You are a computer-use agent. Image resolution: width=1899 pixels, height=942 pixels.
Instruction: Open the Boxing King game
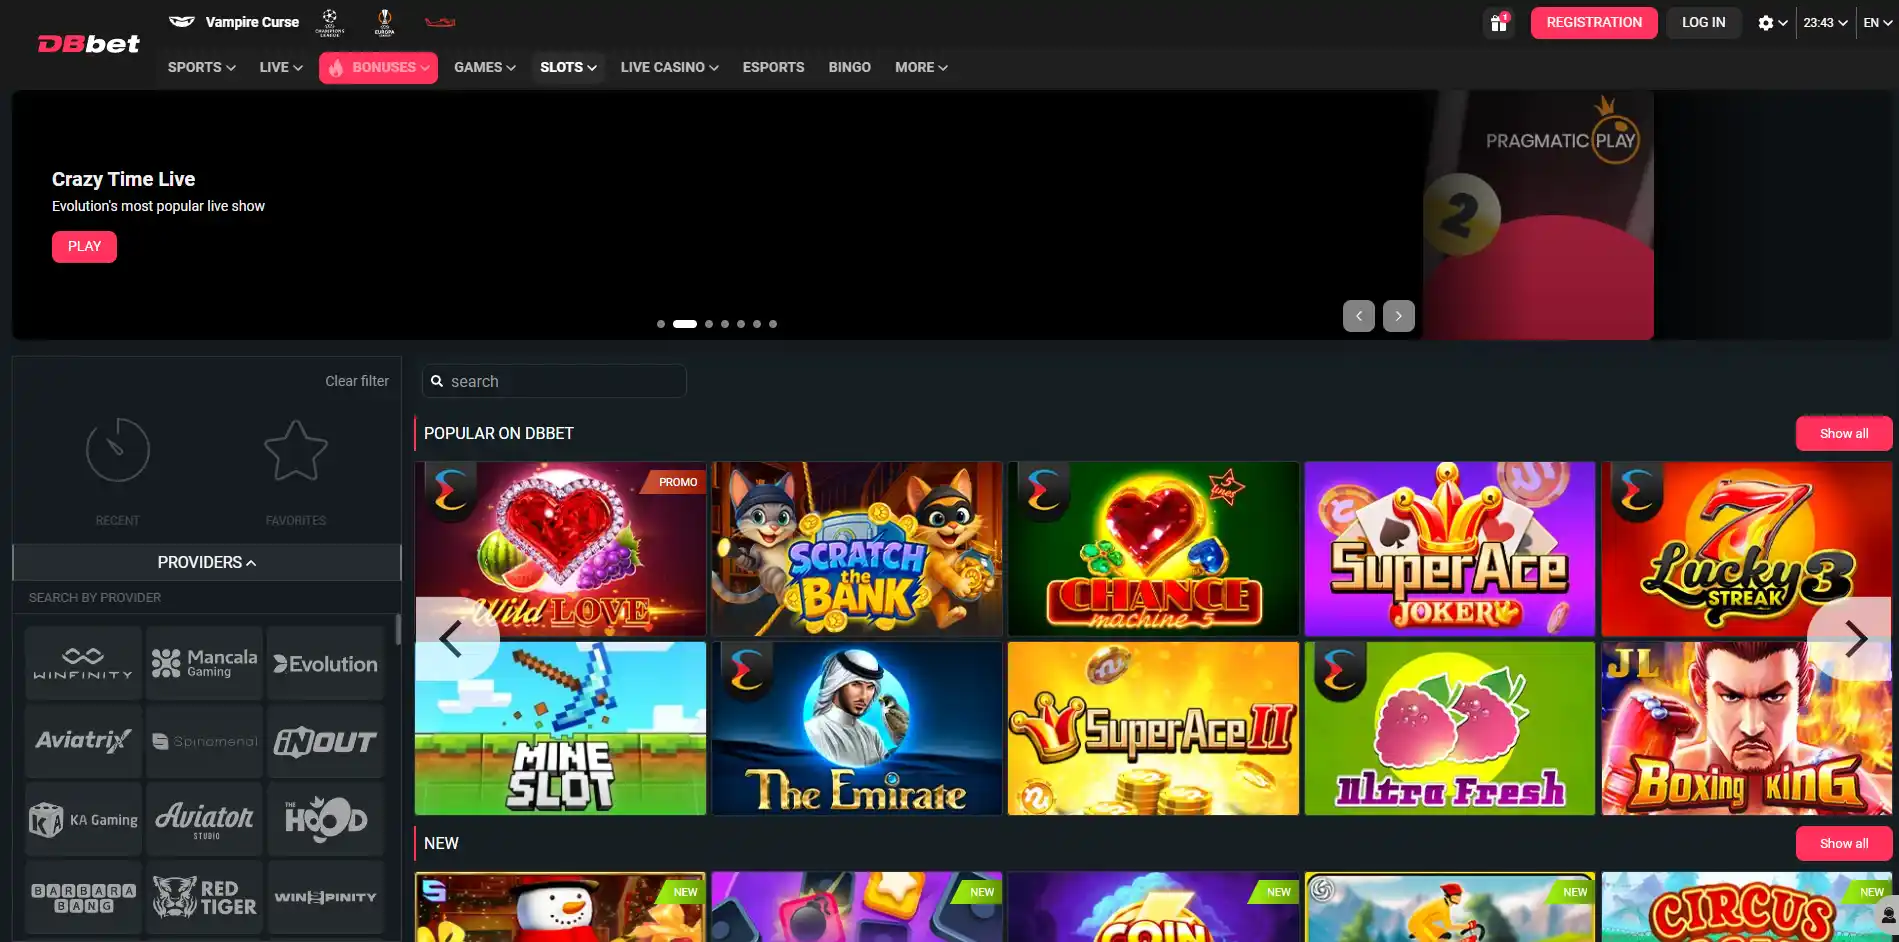pos(1746,728)
